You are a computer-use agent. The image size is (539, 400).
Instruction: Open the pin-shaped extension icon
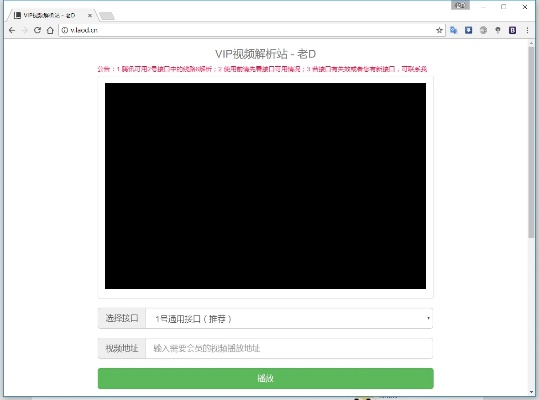tap(498, 30)
